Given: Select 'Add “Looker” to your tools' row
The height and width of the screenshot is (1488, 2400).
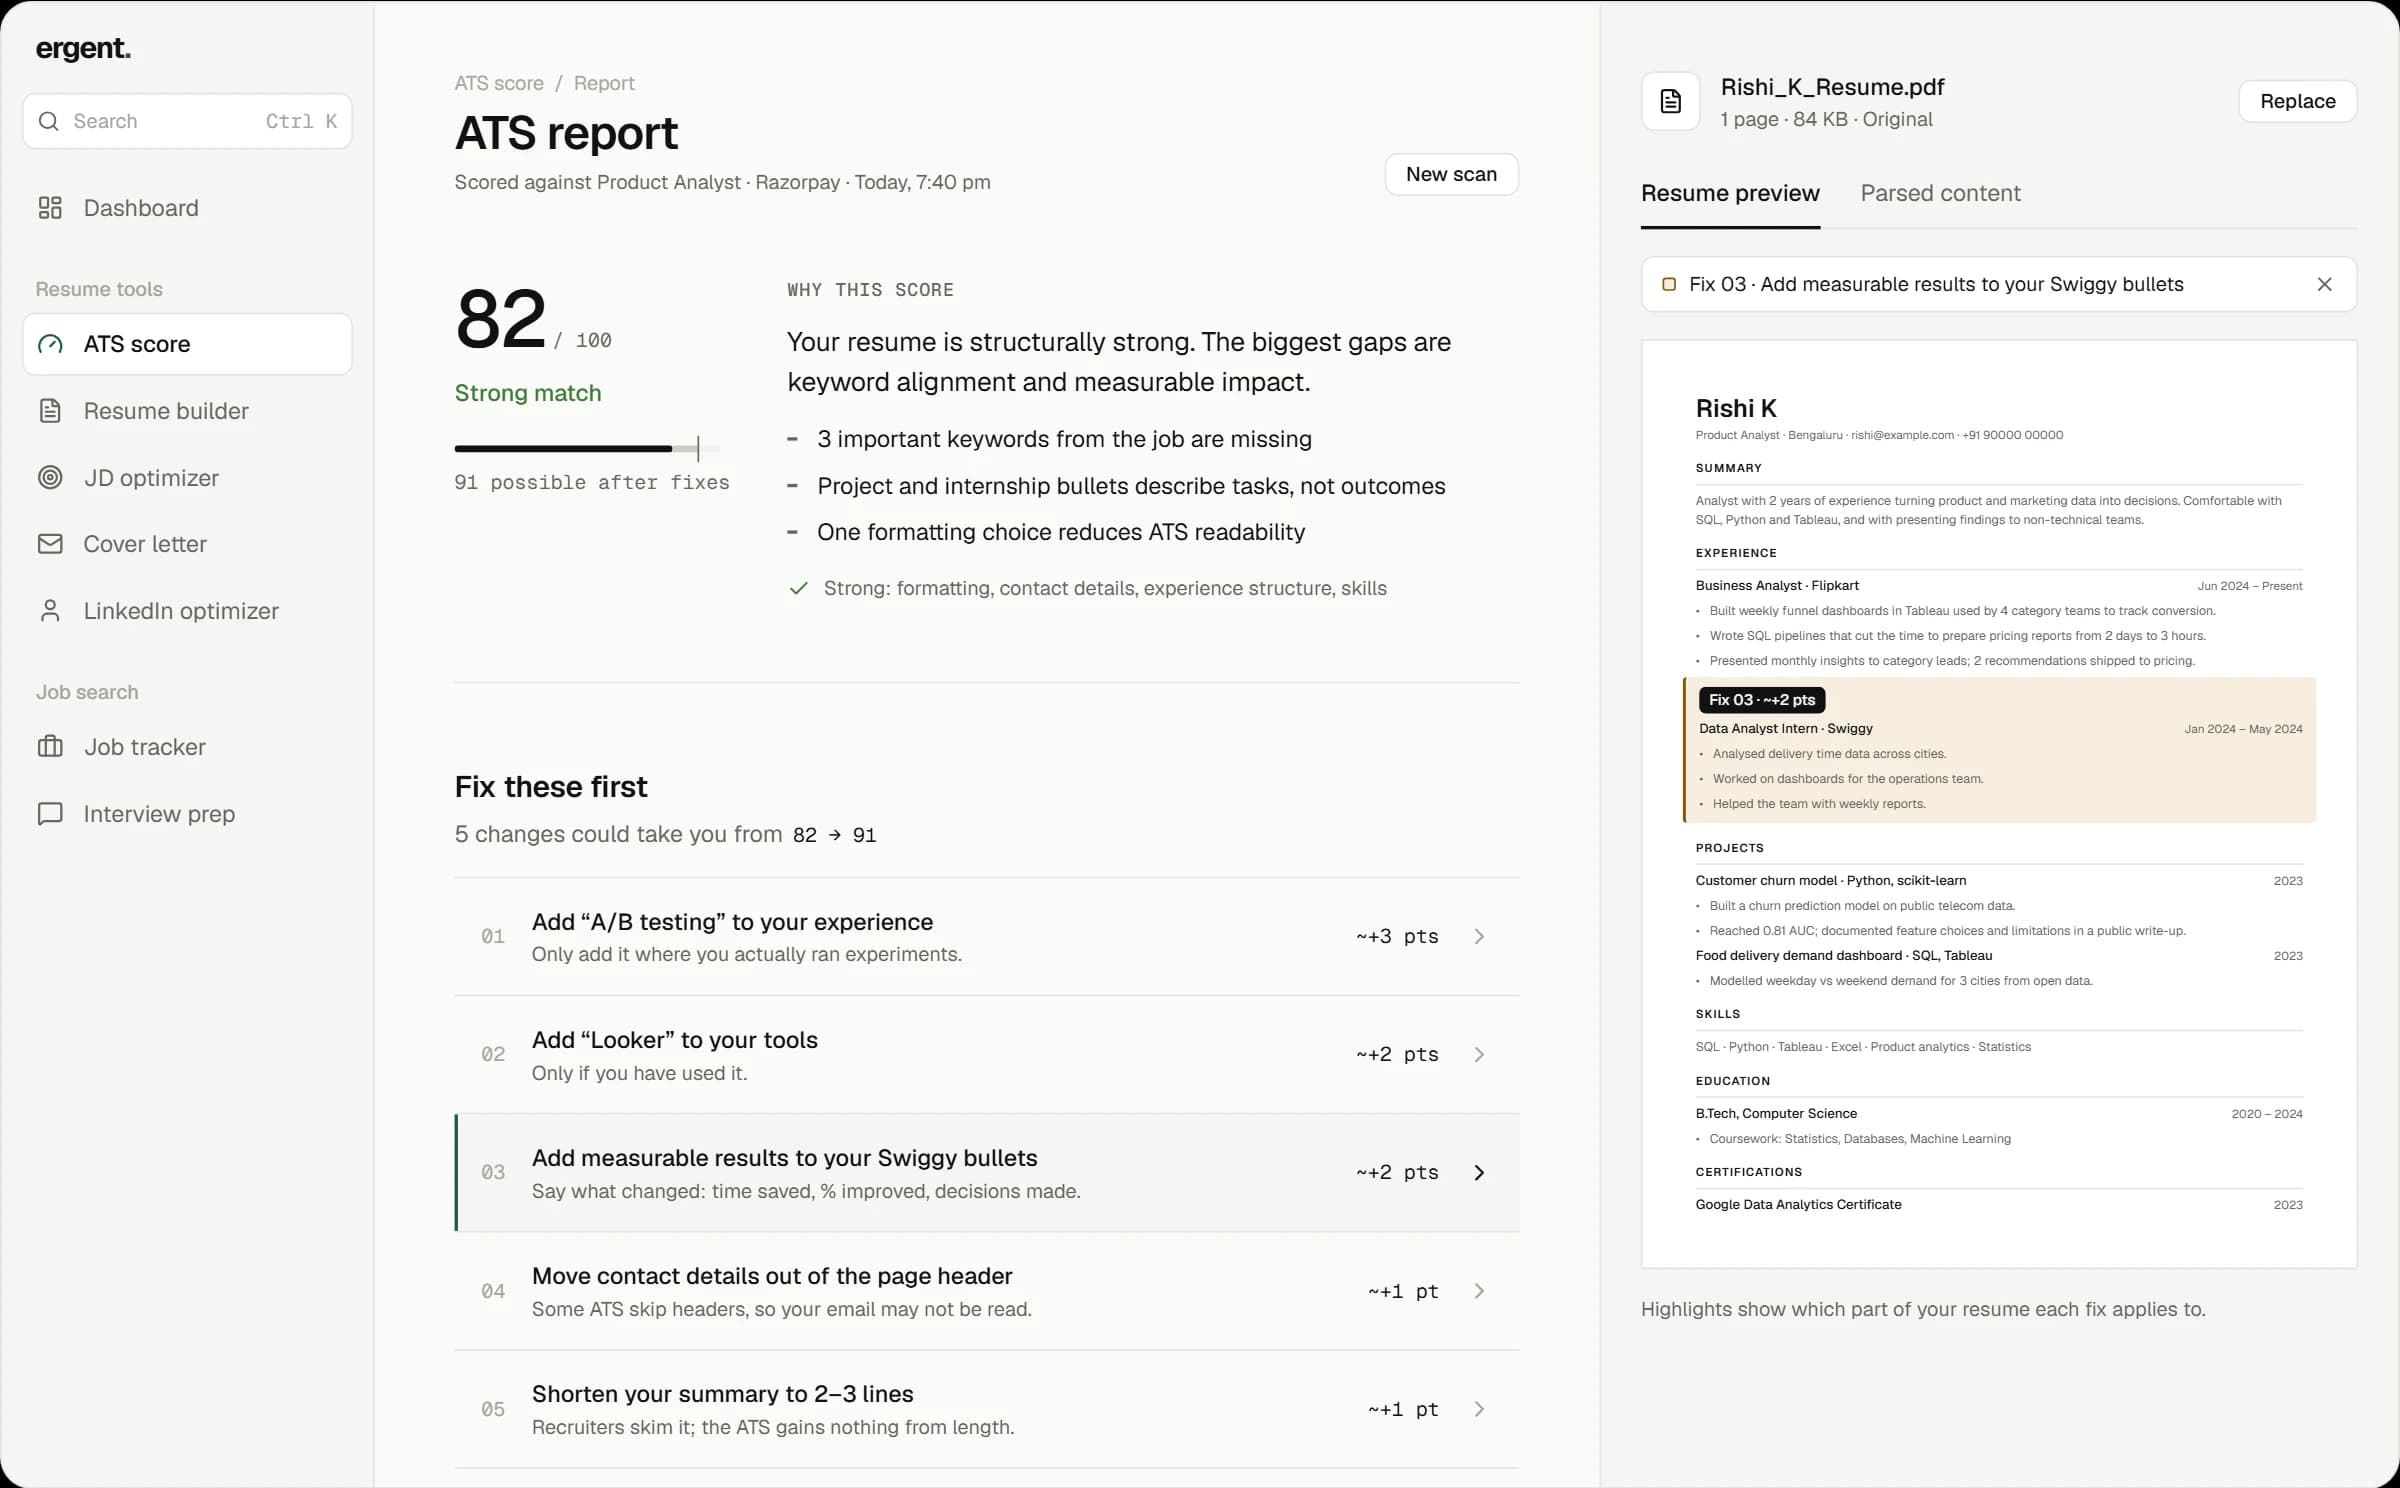Looking at the screenshot, I should click(987, 1054).
